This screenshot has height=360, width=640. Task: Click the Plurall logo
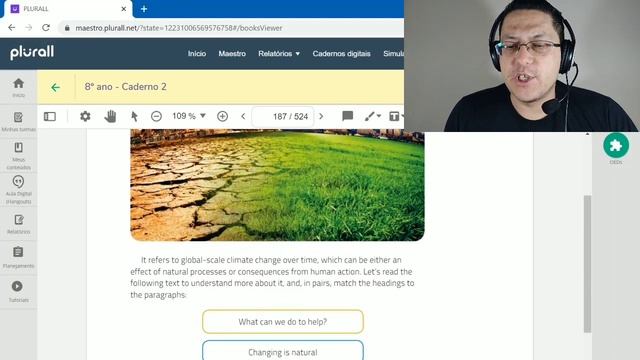[x=32, y=52]
